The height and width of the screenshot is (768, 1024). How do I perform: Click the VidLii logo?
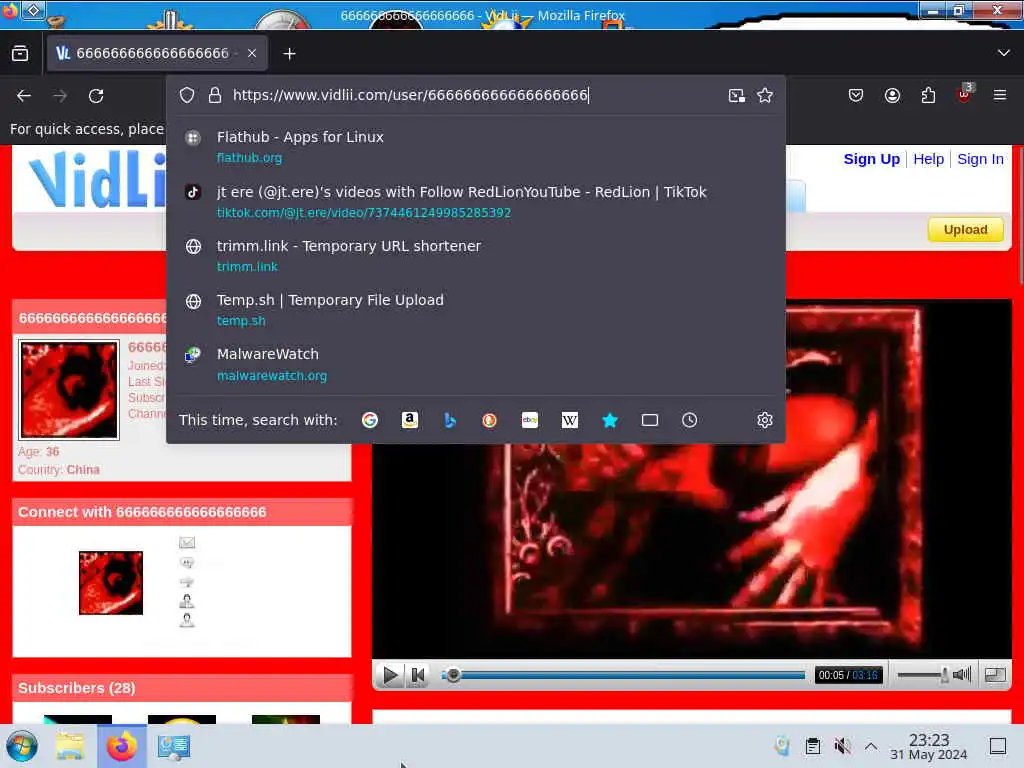pyautogui.click(x=97, y=179)
